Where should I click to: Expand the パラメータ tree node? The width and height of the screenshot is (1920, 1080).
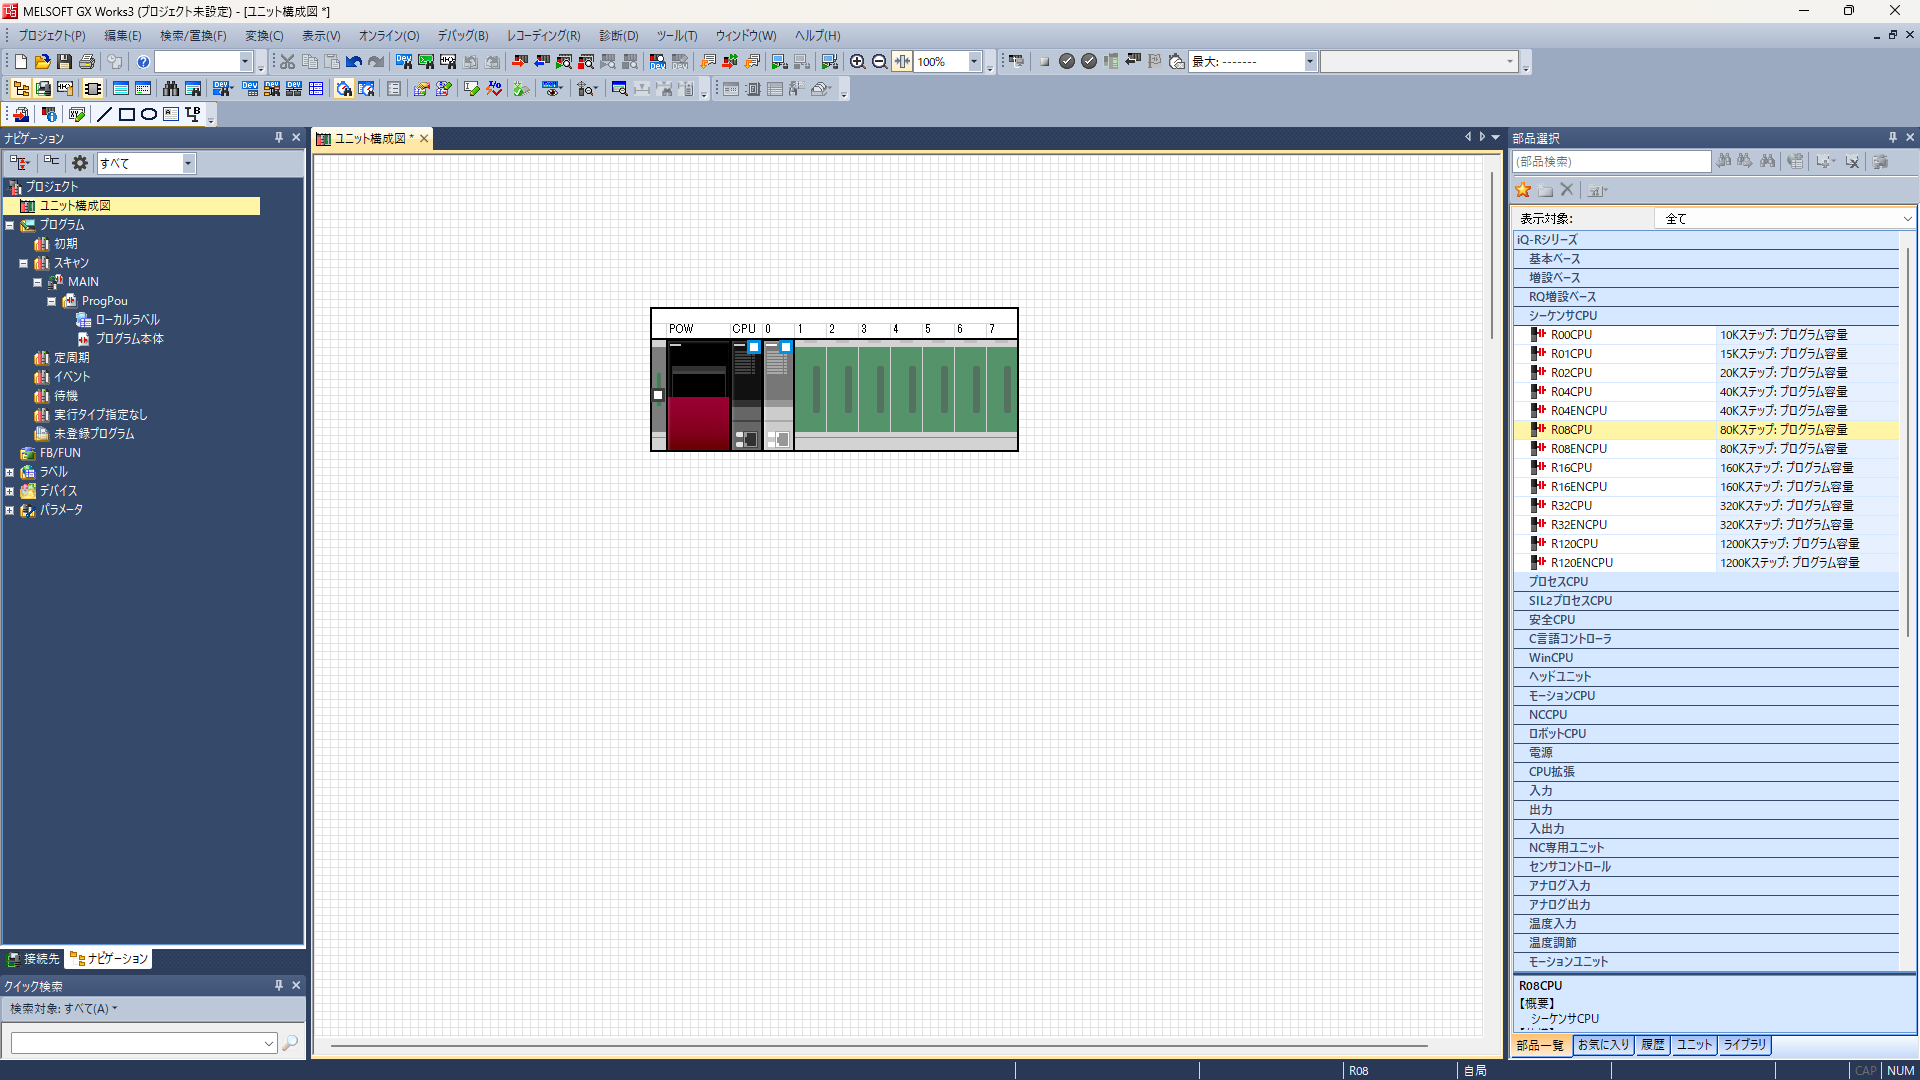click(x=10, y=510)
